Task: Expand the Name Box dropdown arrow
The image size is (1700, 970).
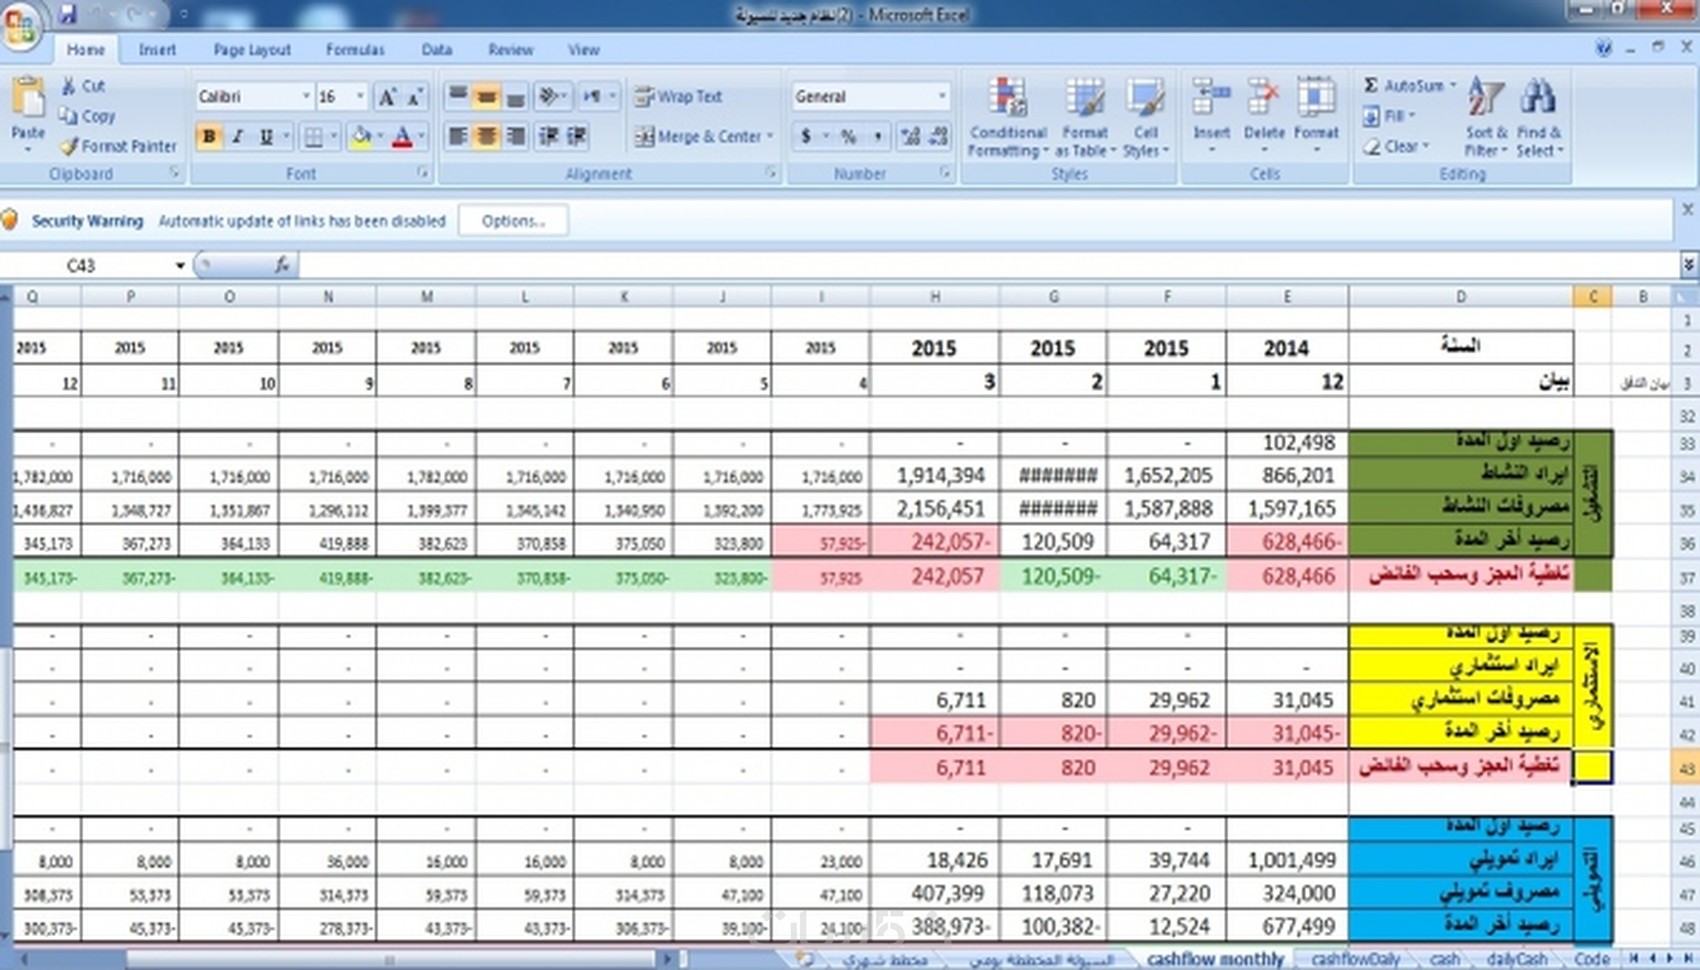Action: click(180, 265)
